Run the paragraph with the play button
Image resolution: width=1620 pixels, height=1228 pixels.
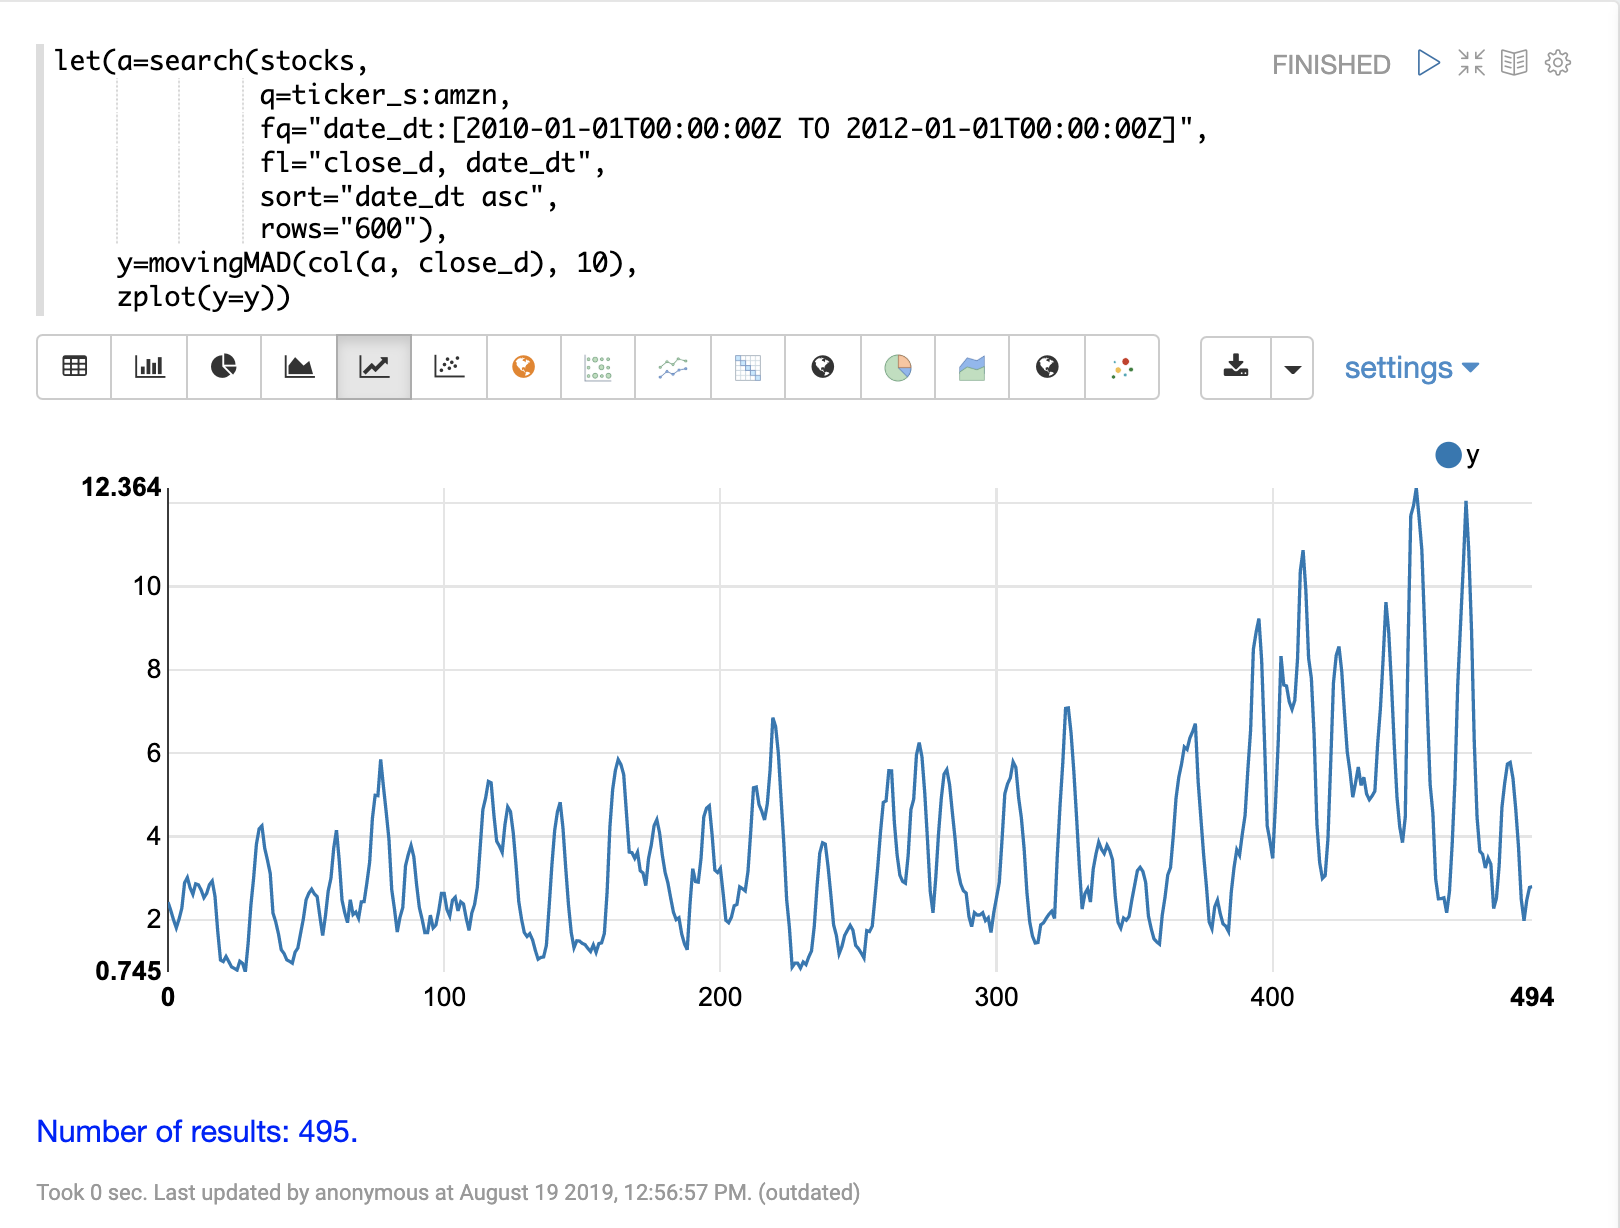1429,63
